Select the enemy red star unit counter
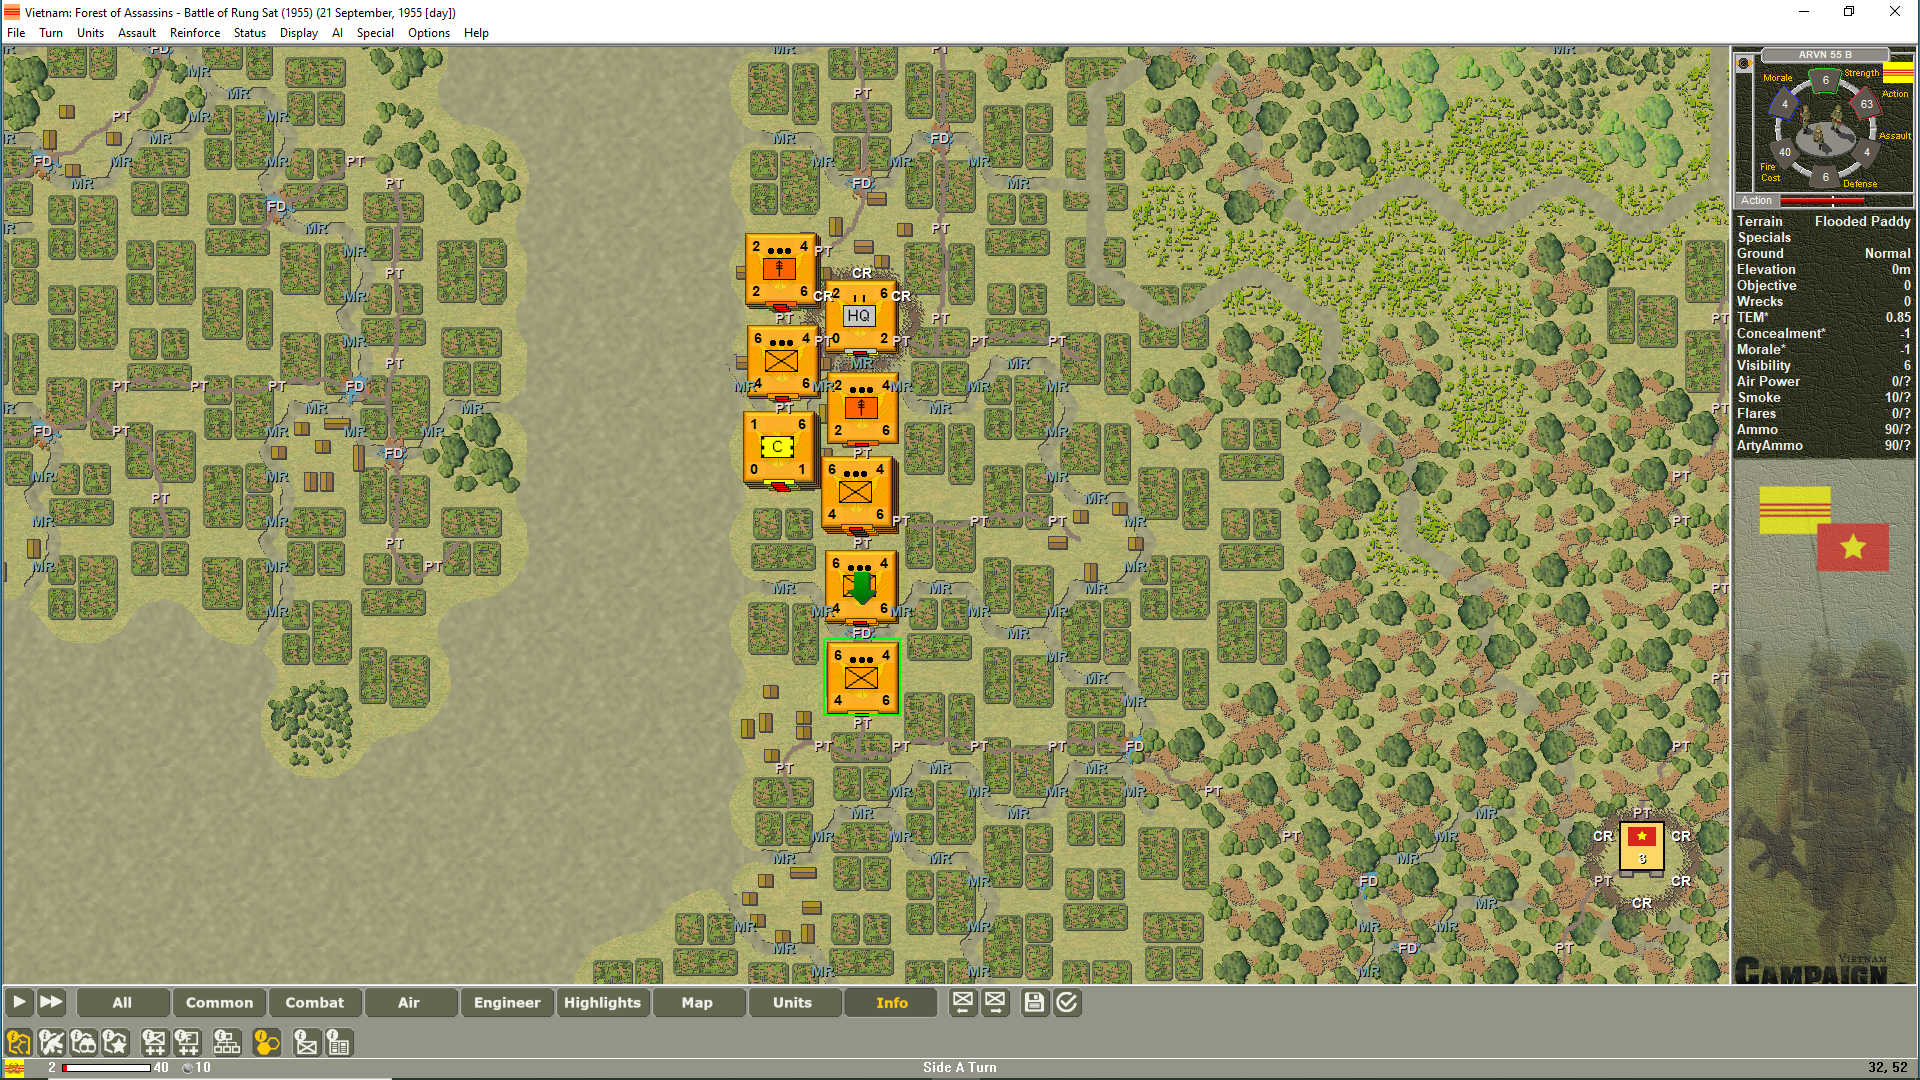 click(x=1641, y=846)
